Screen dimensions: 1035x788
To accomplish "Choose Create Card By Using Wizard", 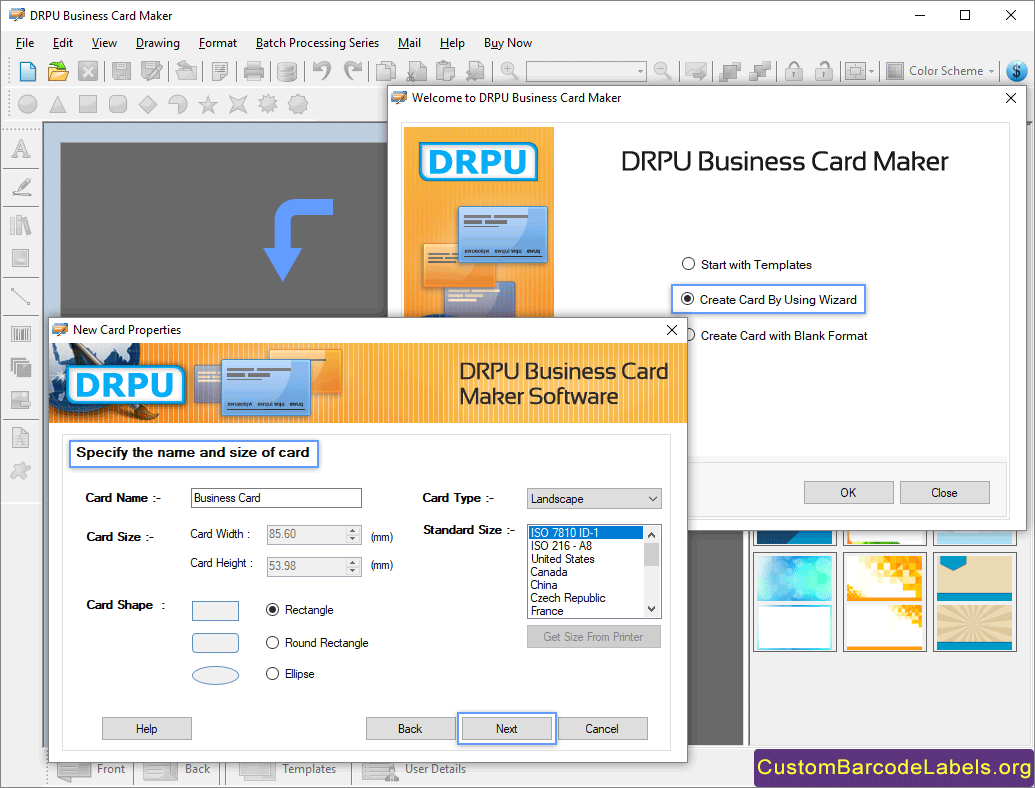I will click(x=688, y=299).
